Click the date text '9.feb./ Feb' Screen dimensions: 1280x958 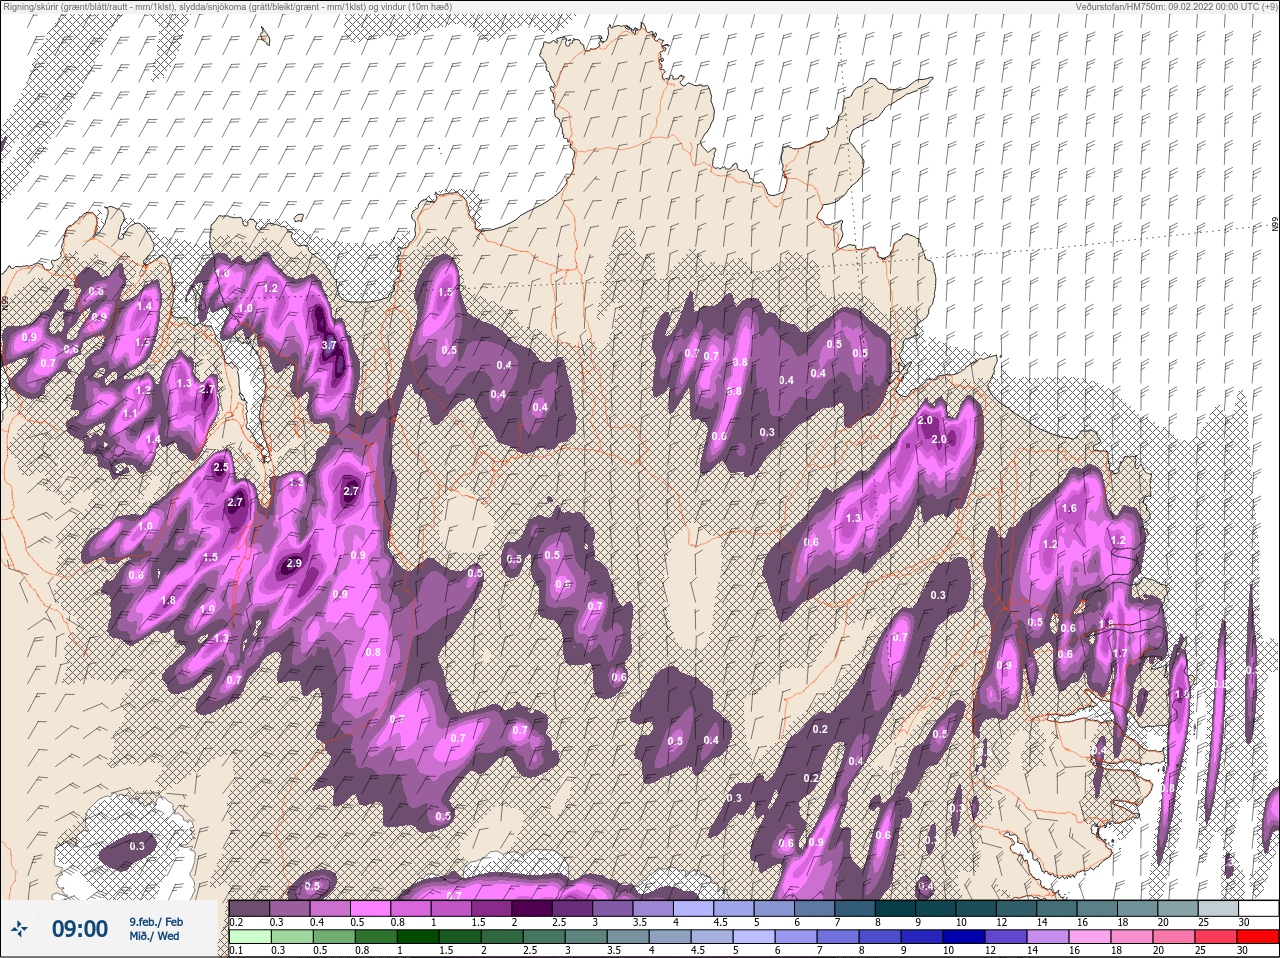pyautogui.click(x=155, y=921)
